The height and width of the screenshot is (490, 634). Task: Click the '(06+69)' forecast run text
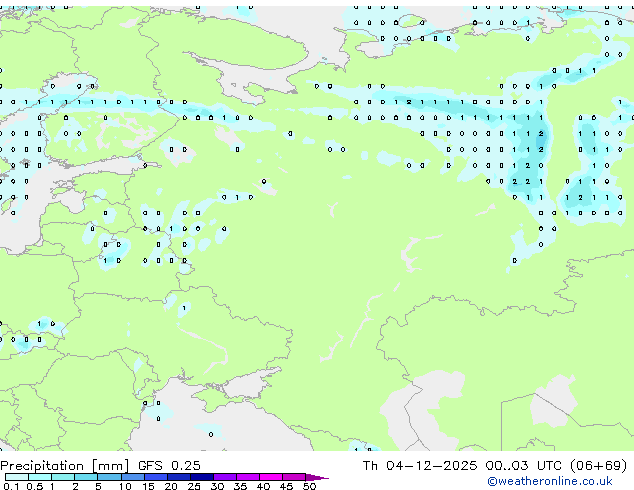[598, 466]
